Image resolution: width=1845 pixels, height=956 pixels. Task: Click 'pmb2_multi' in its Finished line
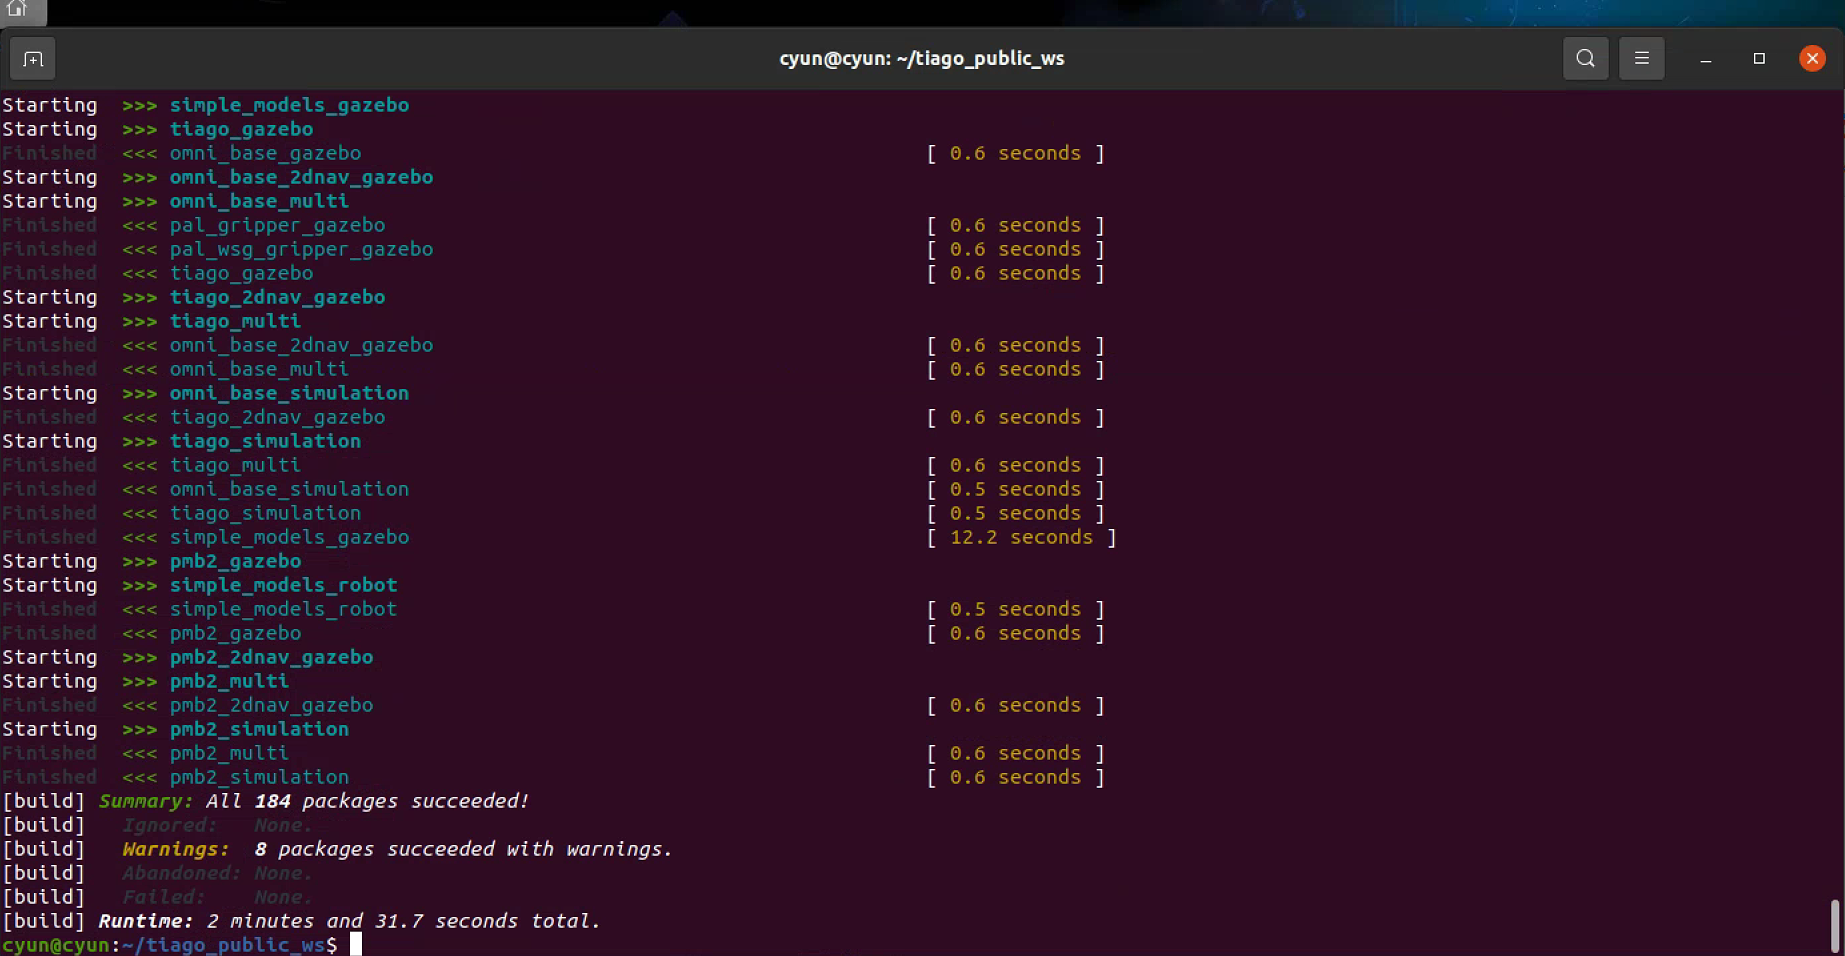pyautogui.click(x=229, y=753)
